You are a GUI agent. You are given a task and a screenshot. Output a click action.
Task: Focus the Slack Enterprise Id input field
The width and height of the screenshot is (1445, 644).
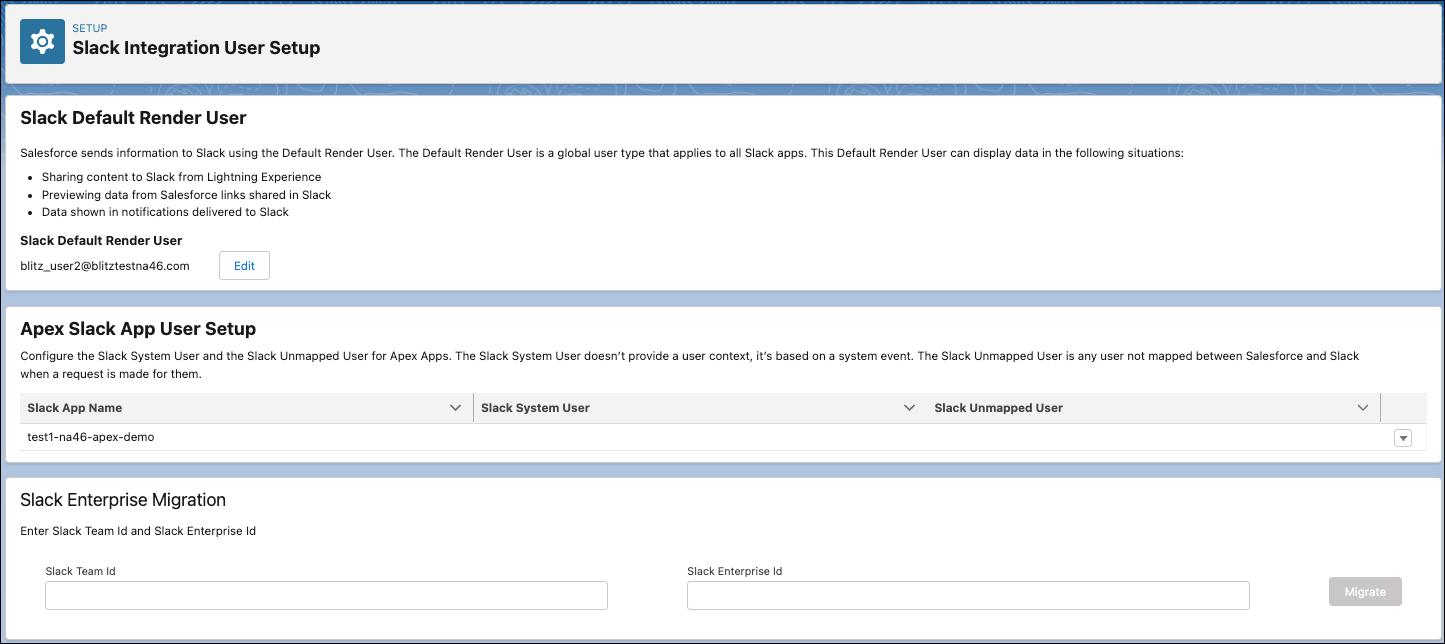tap(968, 595)
